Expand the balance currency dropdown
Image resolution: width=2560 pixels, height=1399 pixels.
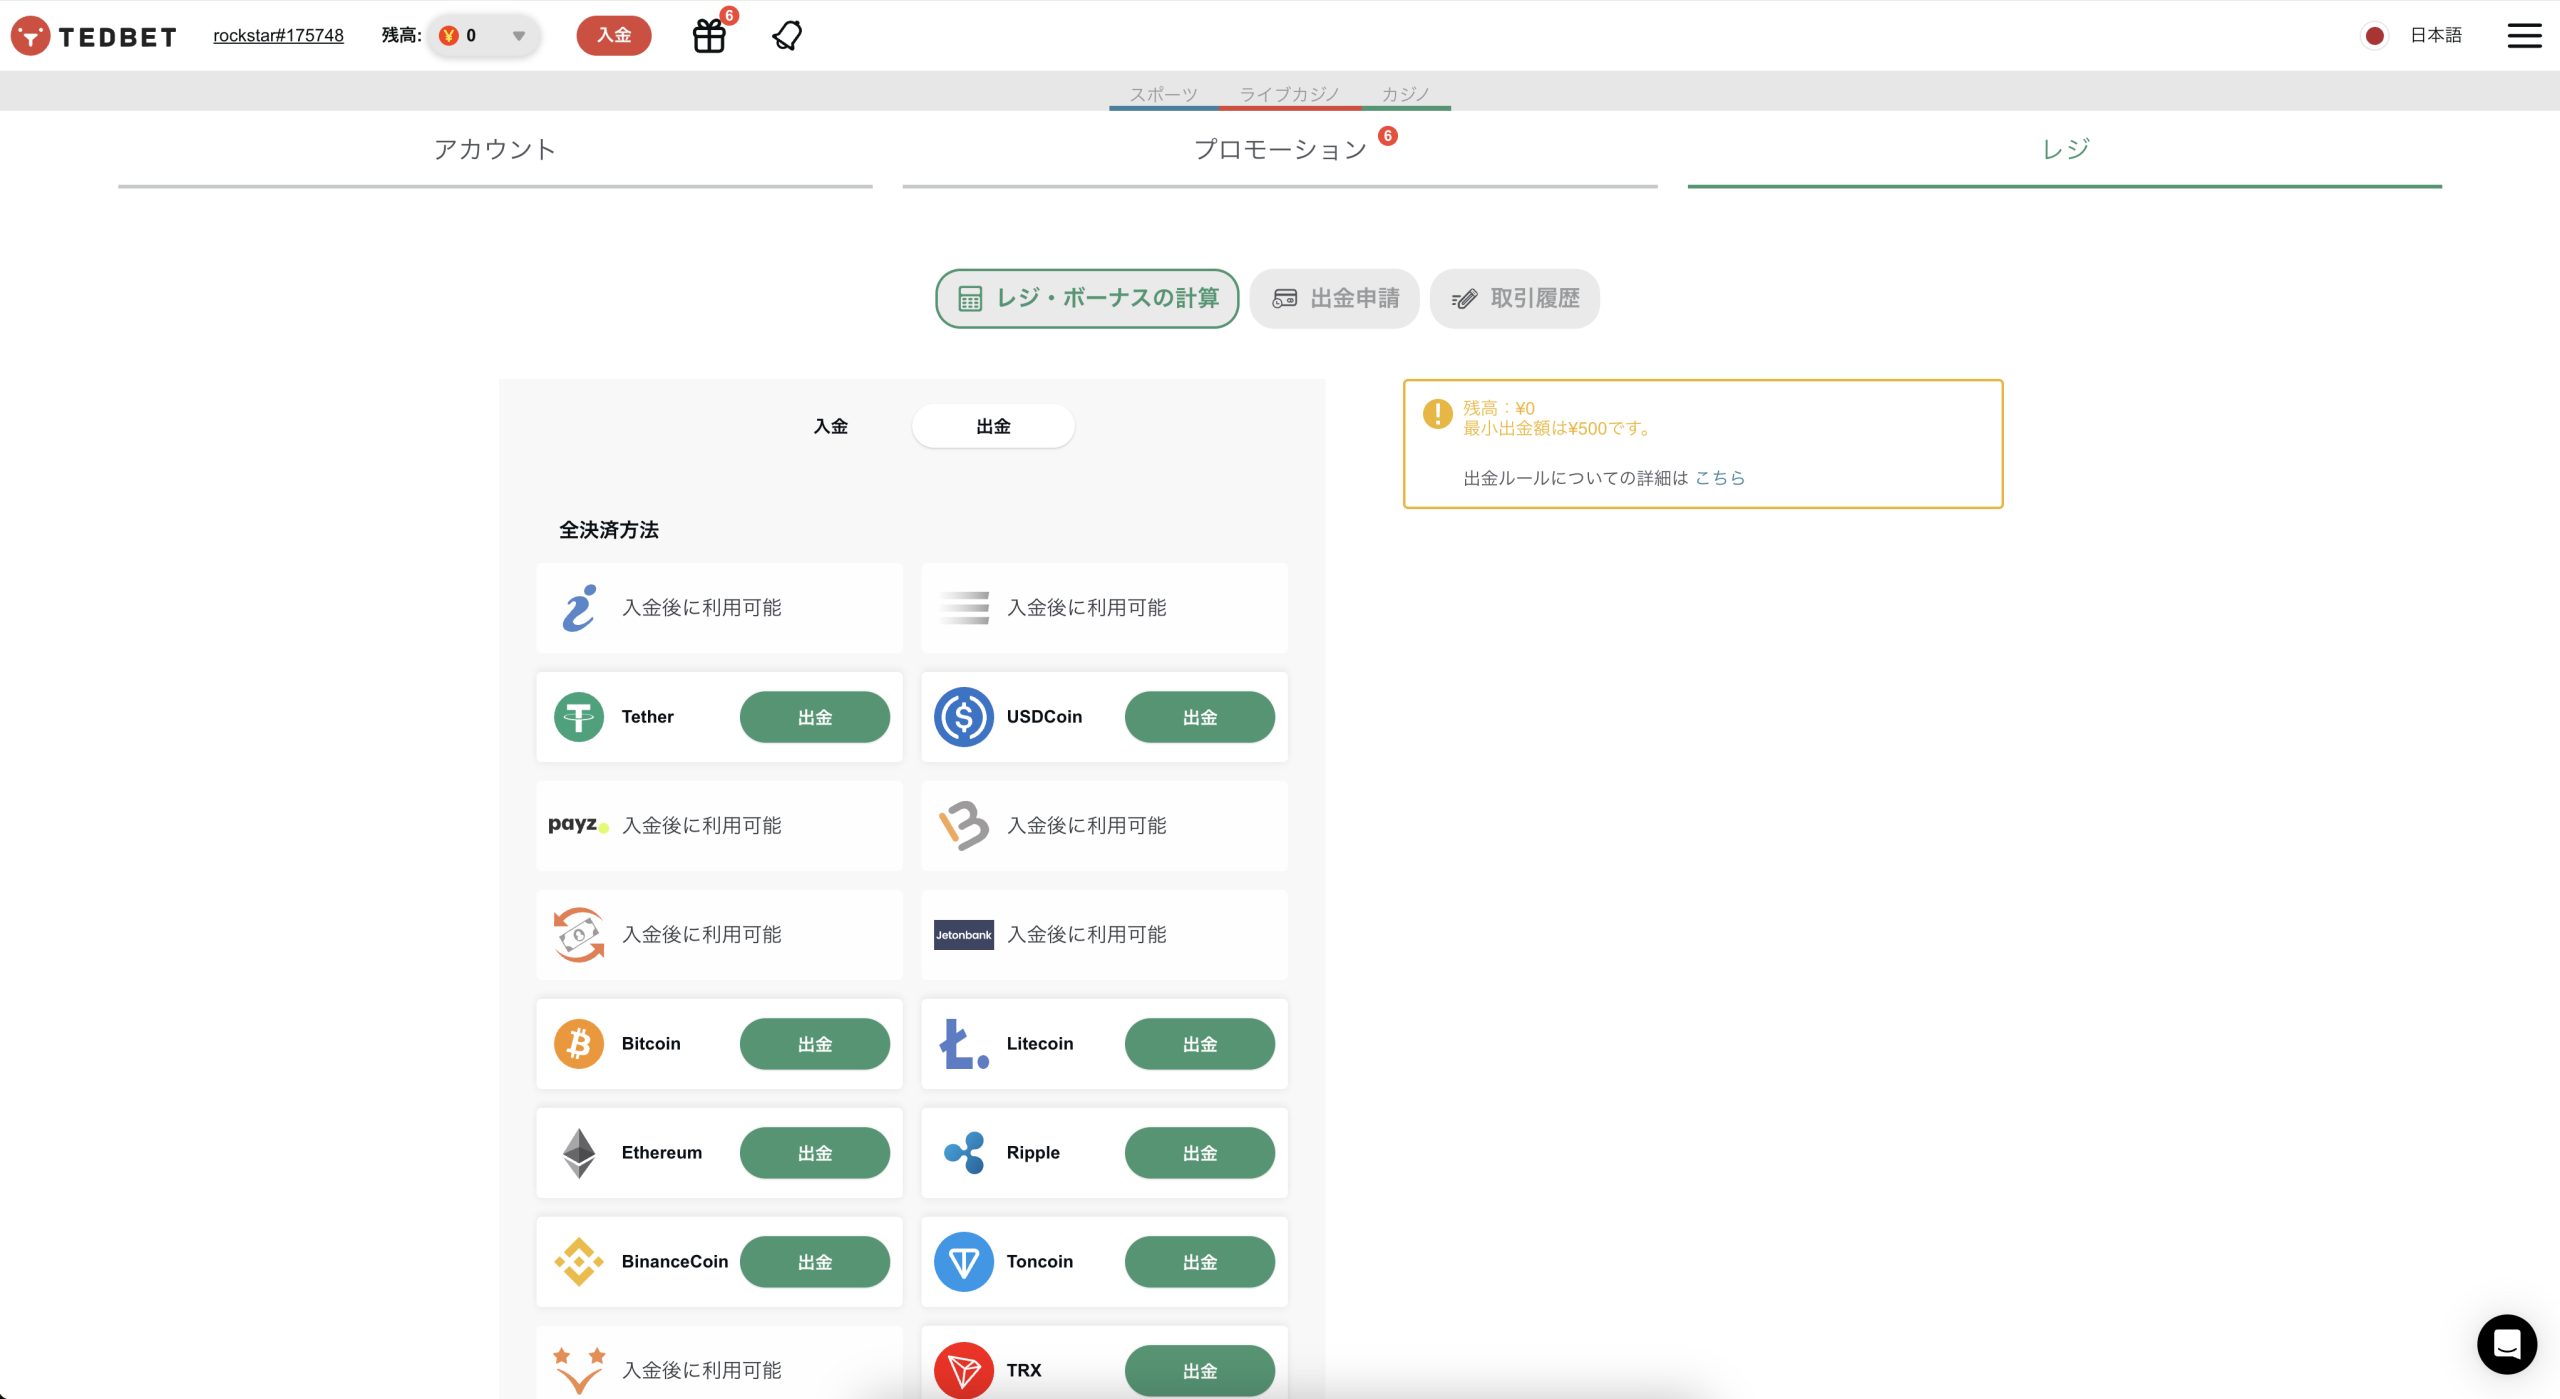pos(518,36)
